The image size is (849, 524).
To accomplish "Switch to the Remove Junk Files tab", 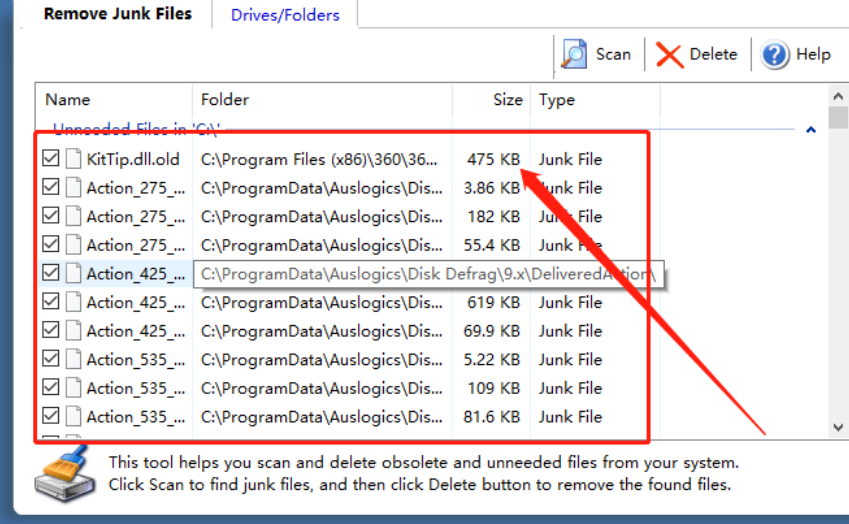I will 117,14.
